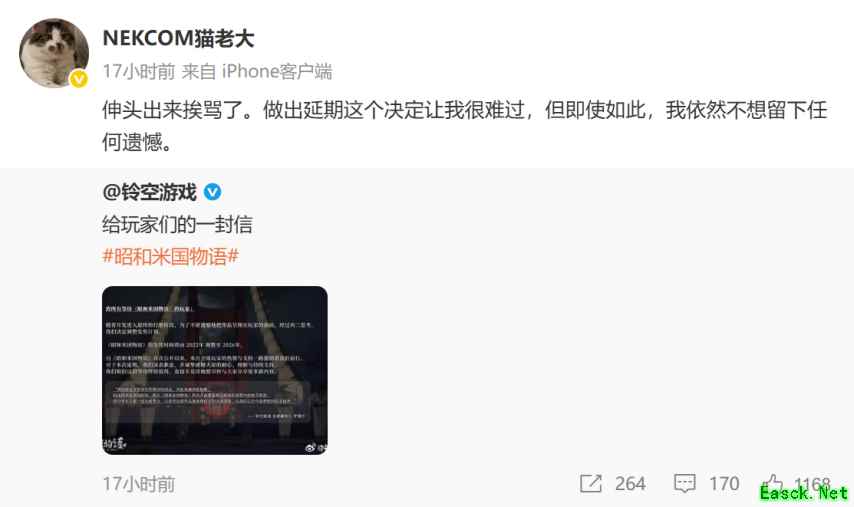Open the #昭和米国物语# hashtag topic
854x507 pixels.
pyautogui.click(x=170, y=256)
